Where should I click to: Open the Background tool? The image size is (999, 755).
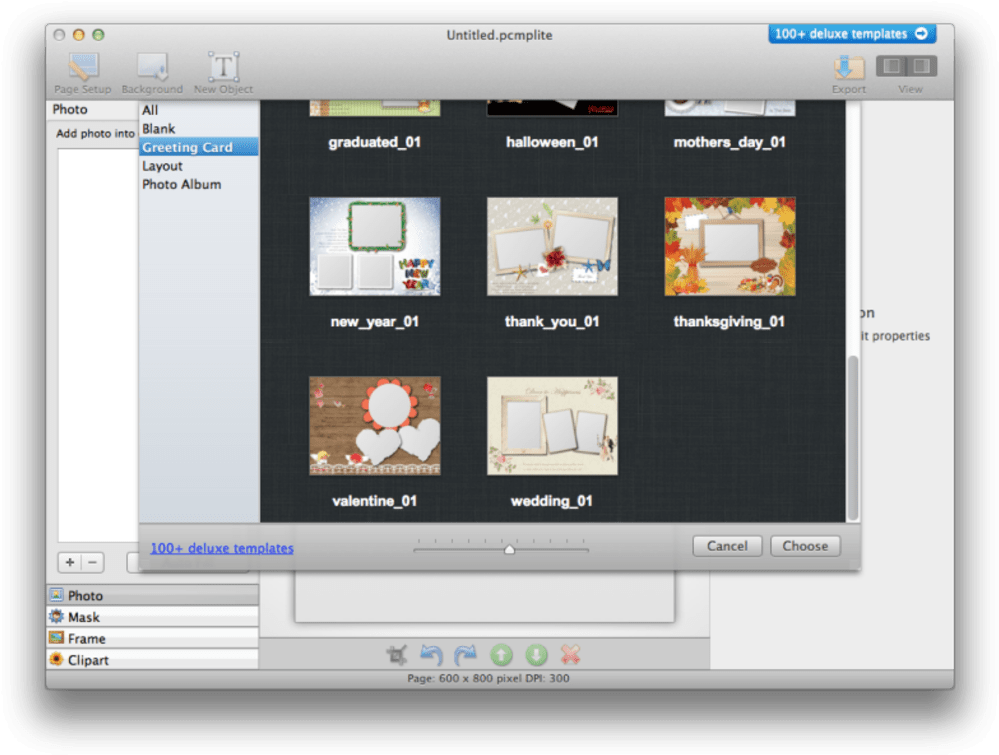tap(152, 73)
